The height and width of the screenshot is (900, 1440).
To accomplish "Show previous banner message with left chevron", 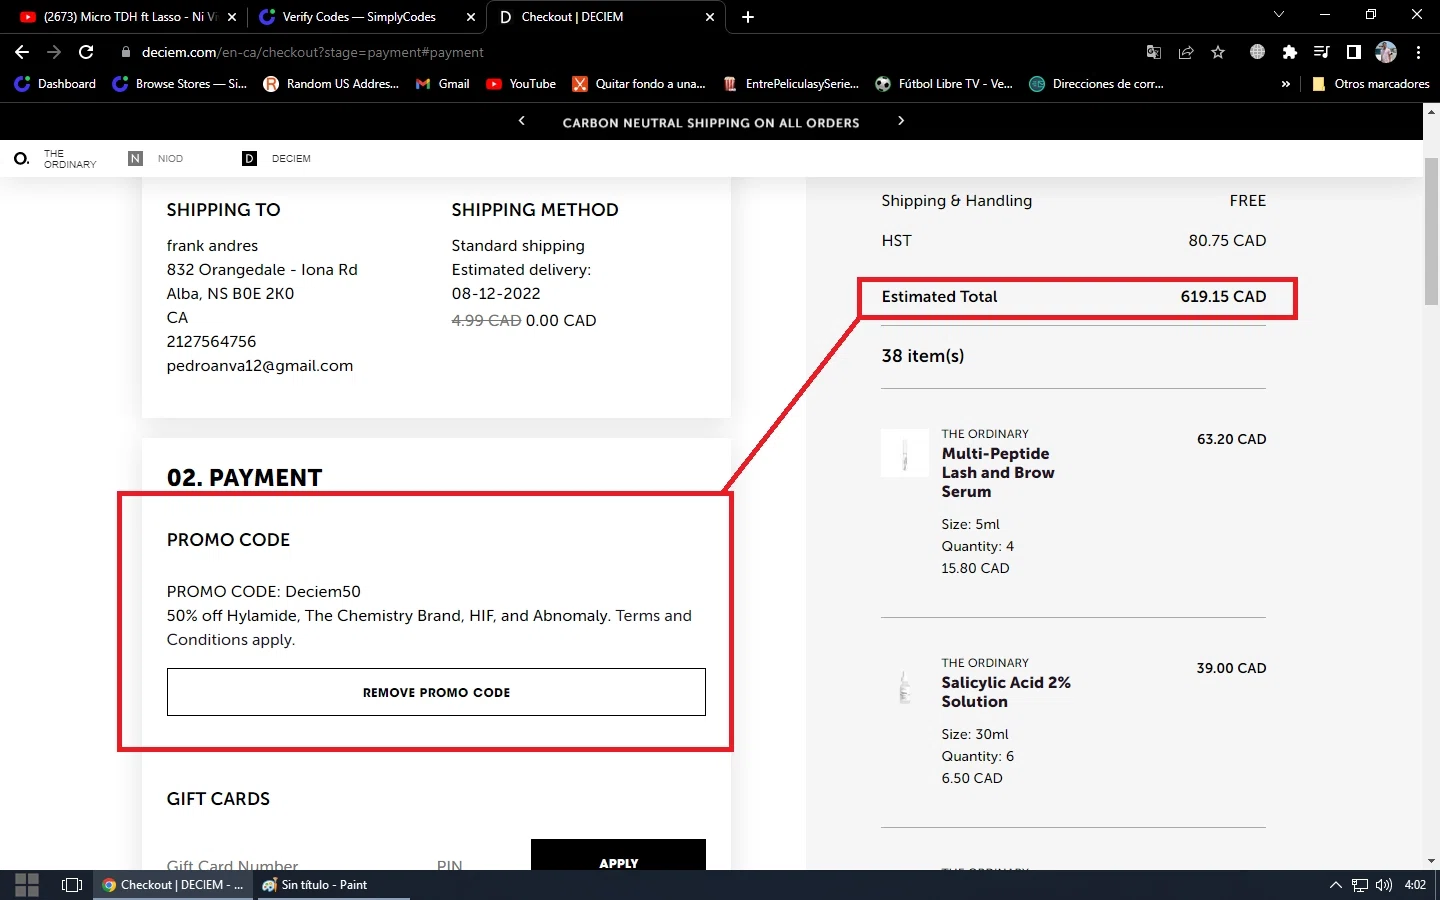I will pyautogui.click(x=521, y=121).
